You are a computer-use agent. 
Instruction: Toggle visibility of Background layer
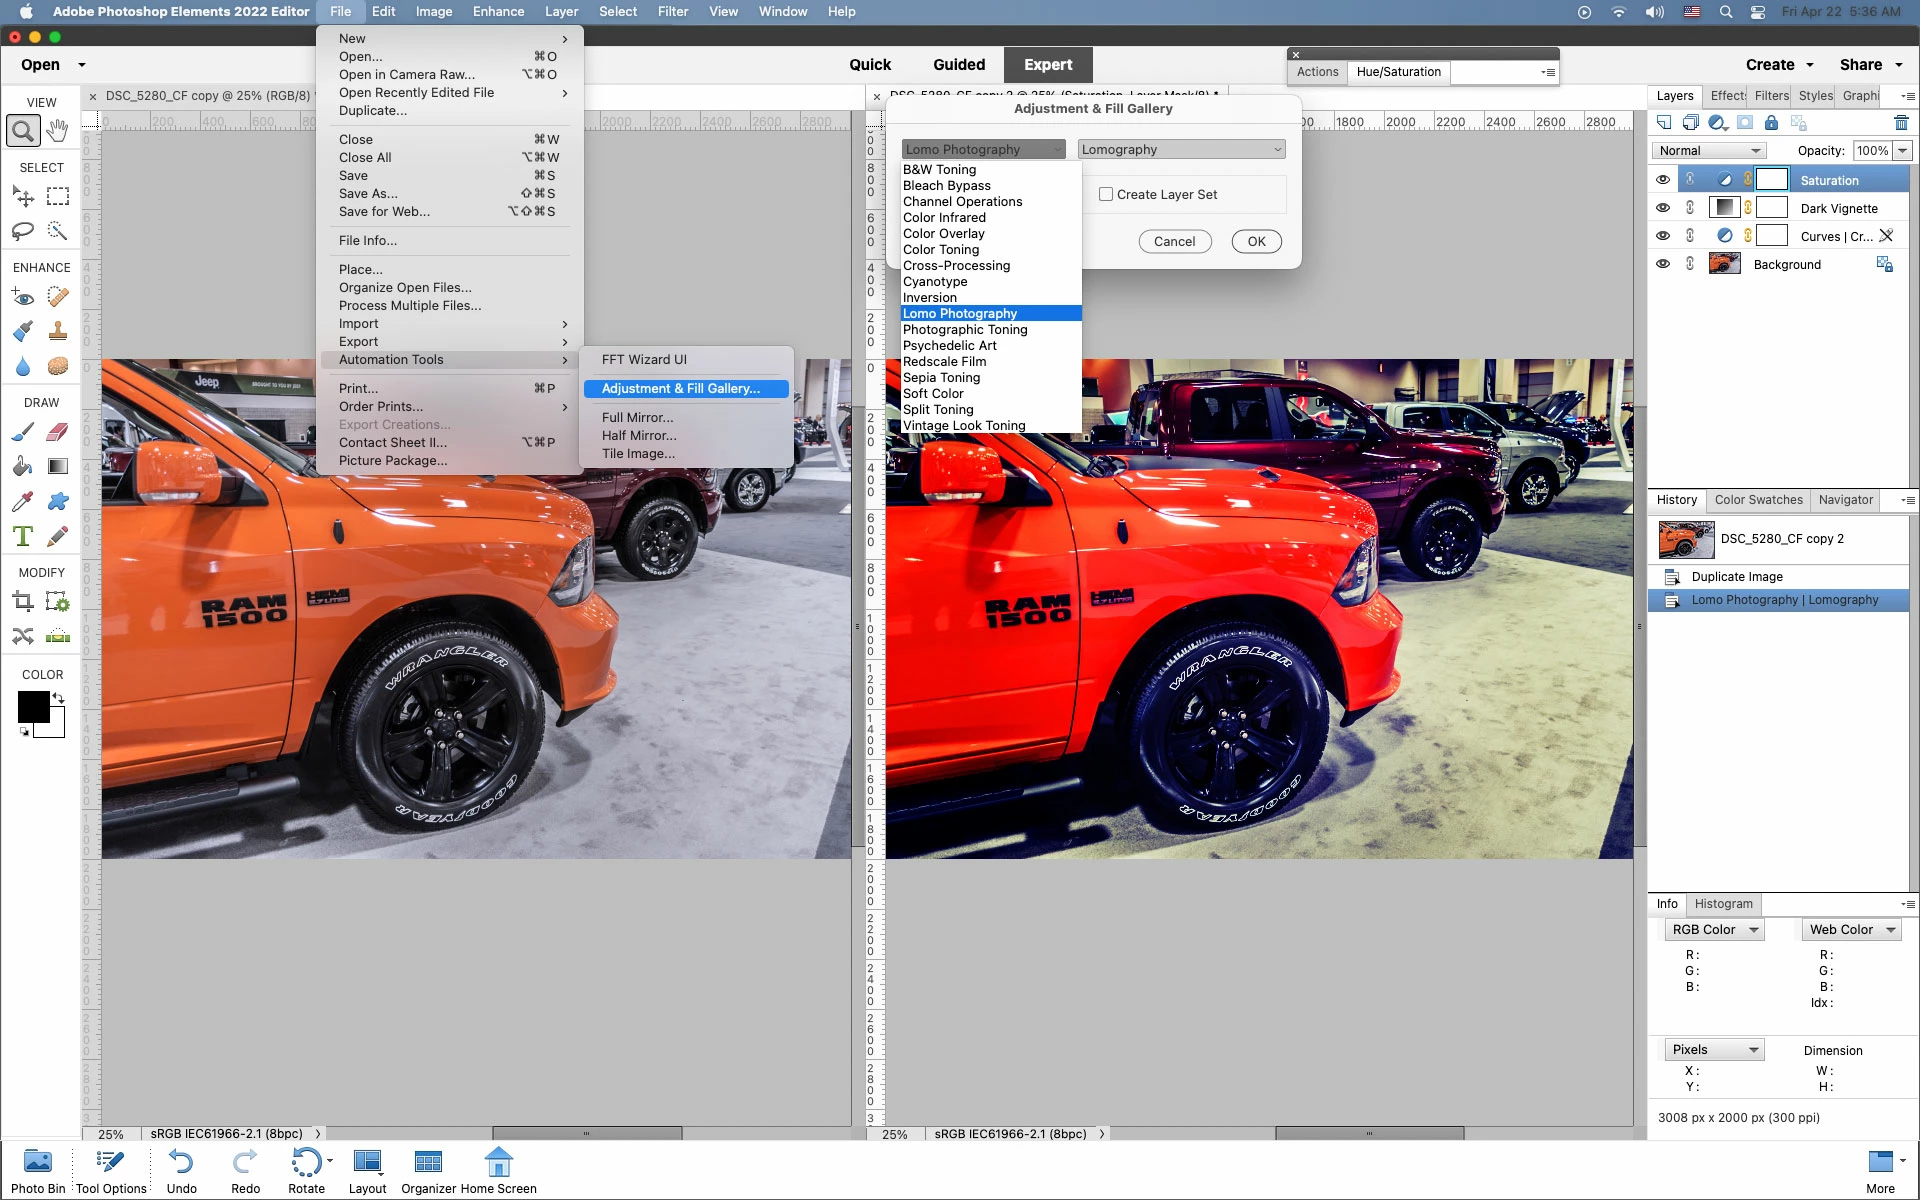[x=1663, y=264]
